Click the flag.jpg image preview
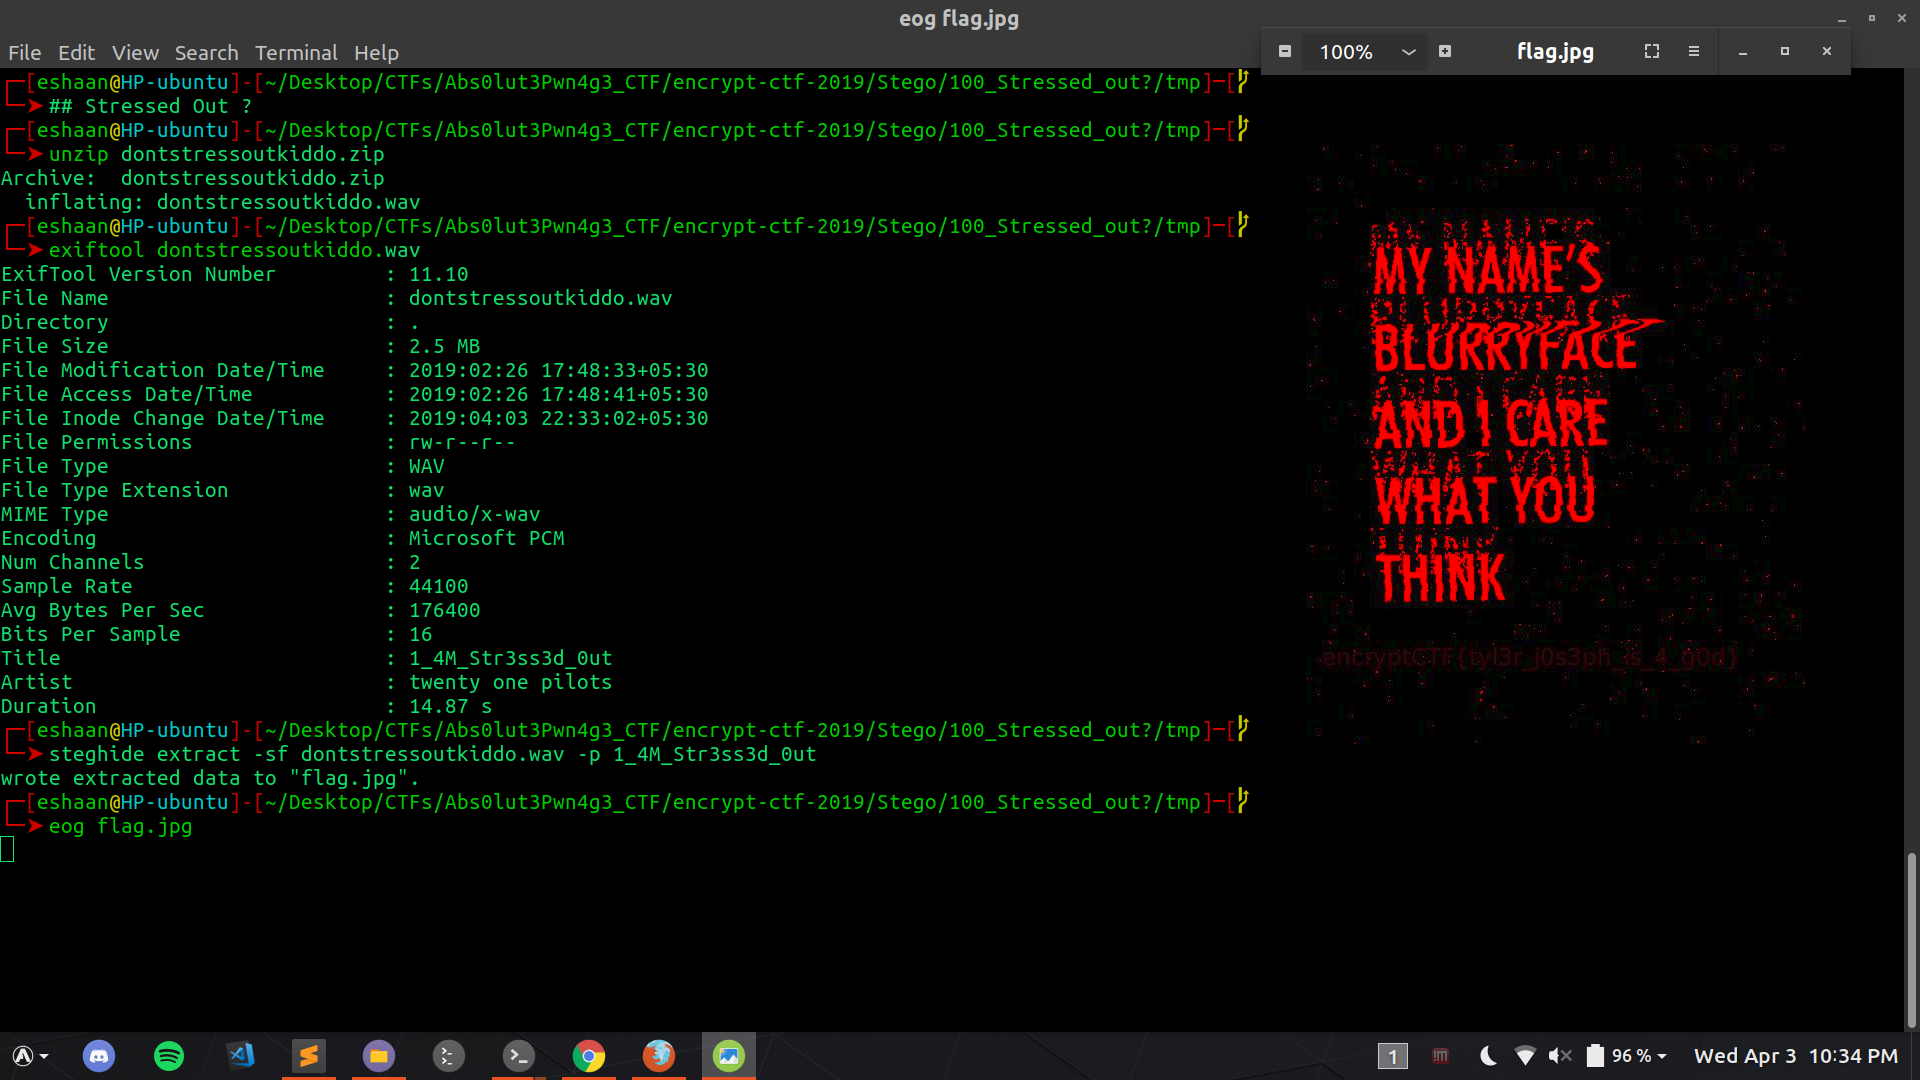 click(x=1555, y=440)
